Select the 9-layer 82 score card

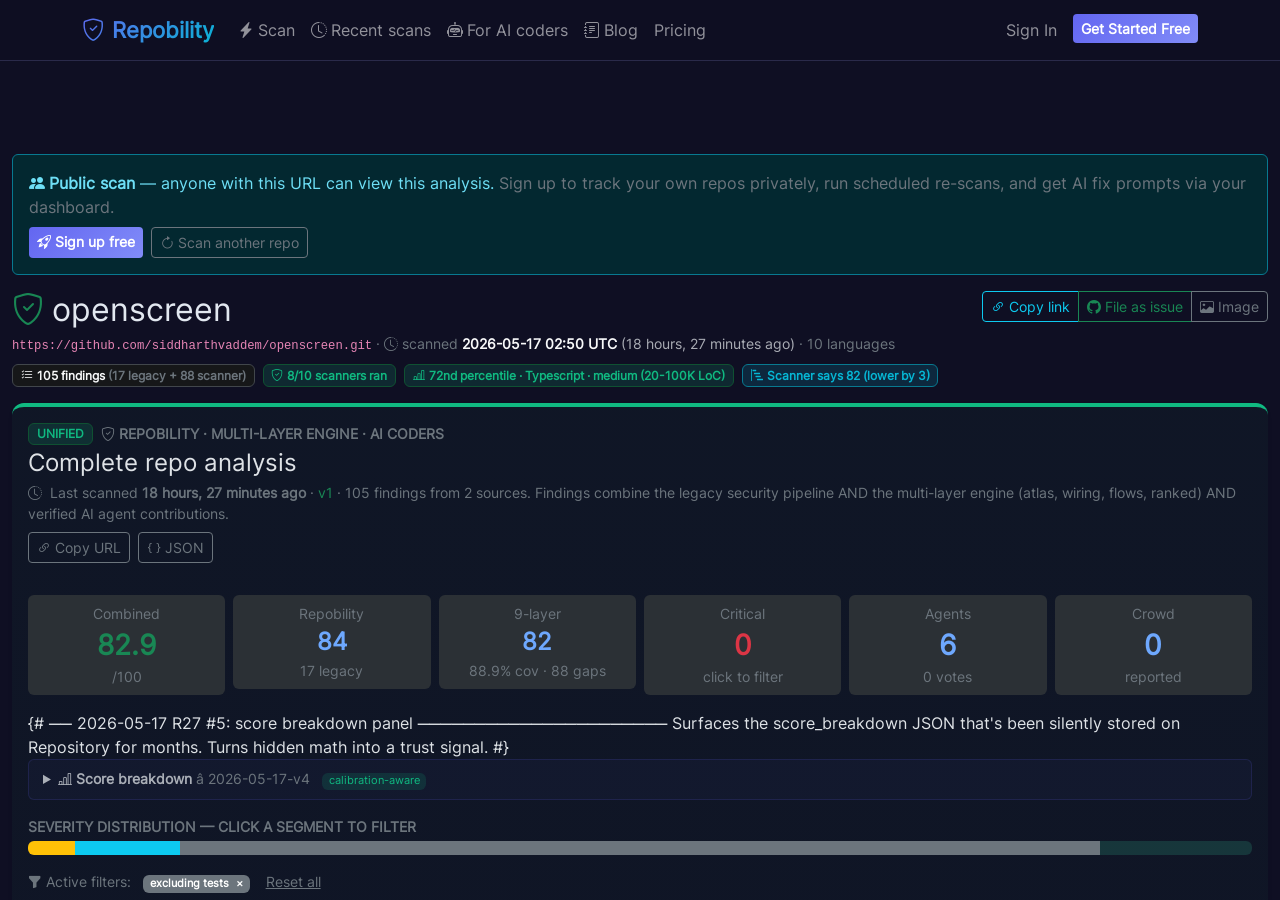tap(537, 642)
